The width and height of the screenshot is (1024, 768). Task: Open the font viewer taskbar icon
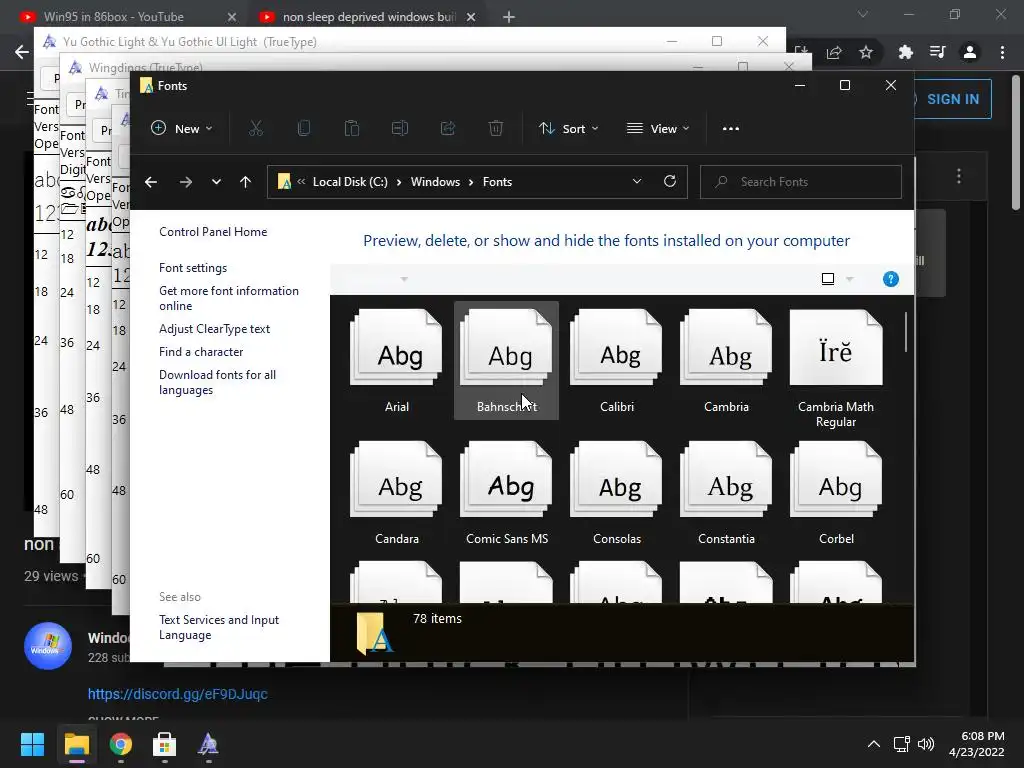click(x=208, y=744)
